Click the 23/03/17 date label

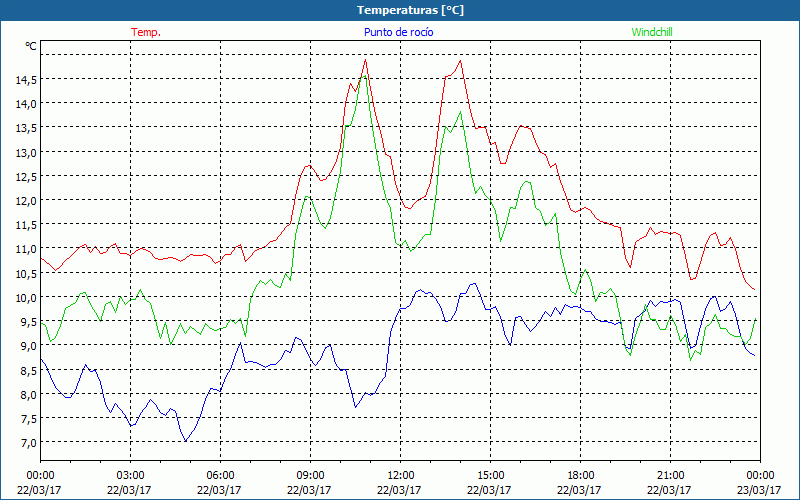[x=759, y=490]
